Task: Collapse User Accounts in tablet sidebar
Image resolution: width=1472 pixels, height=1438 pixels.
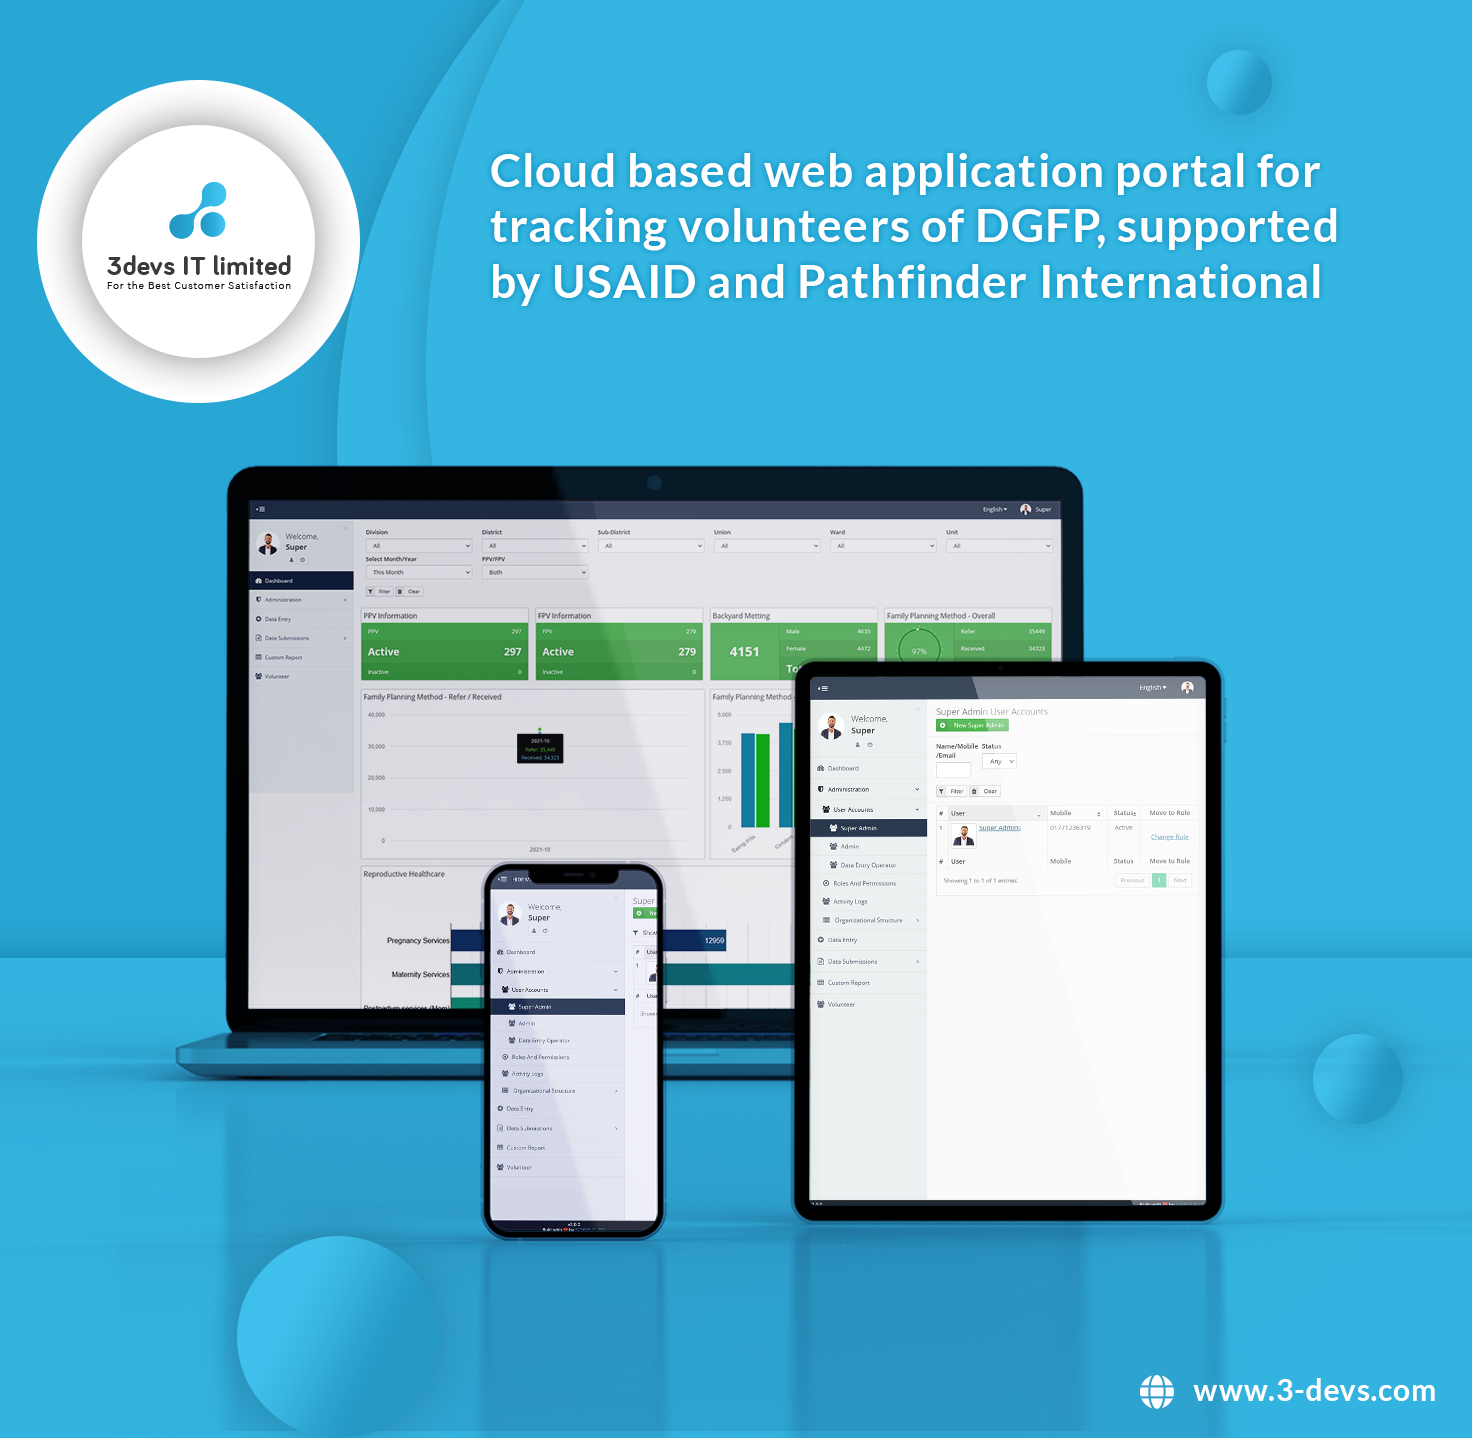Action: (868, 809)
